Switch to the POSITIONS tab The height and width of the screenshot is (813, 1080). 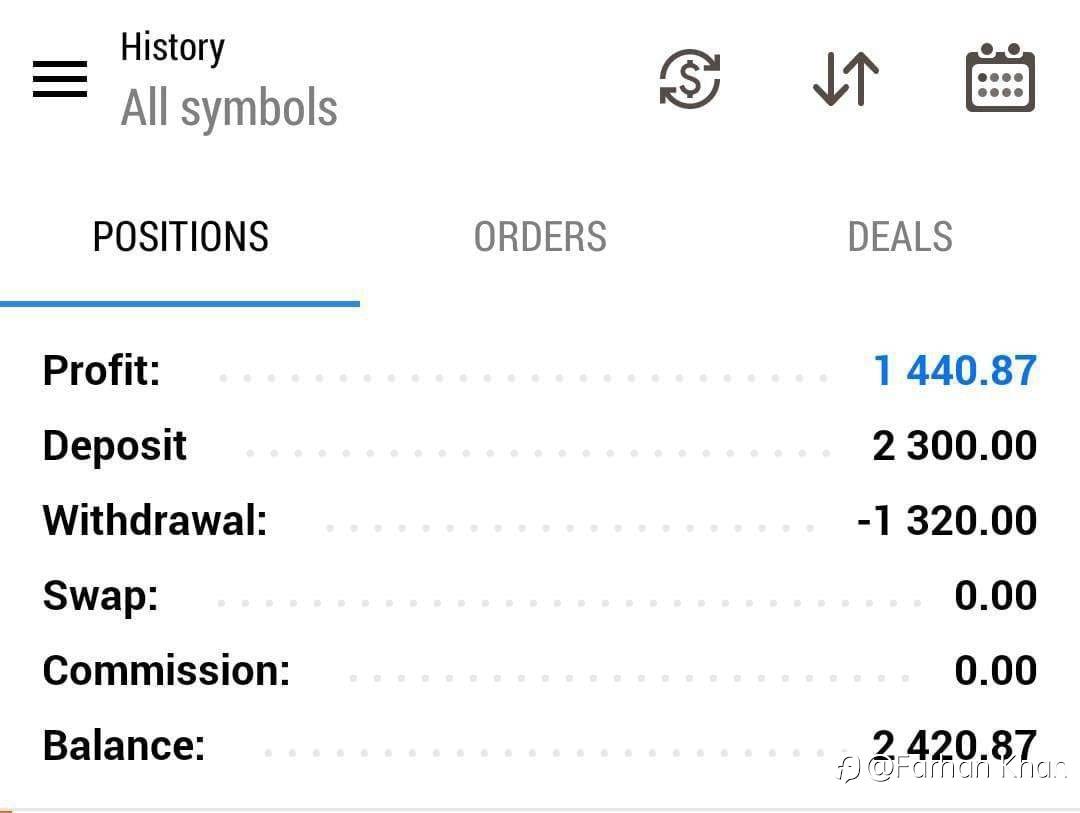[x=180, y=237]
